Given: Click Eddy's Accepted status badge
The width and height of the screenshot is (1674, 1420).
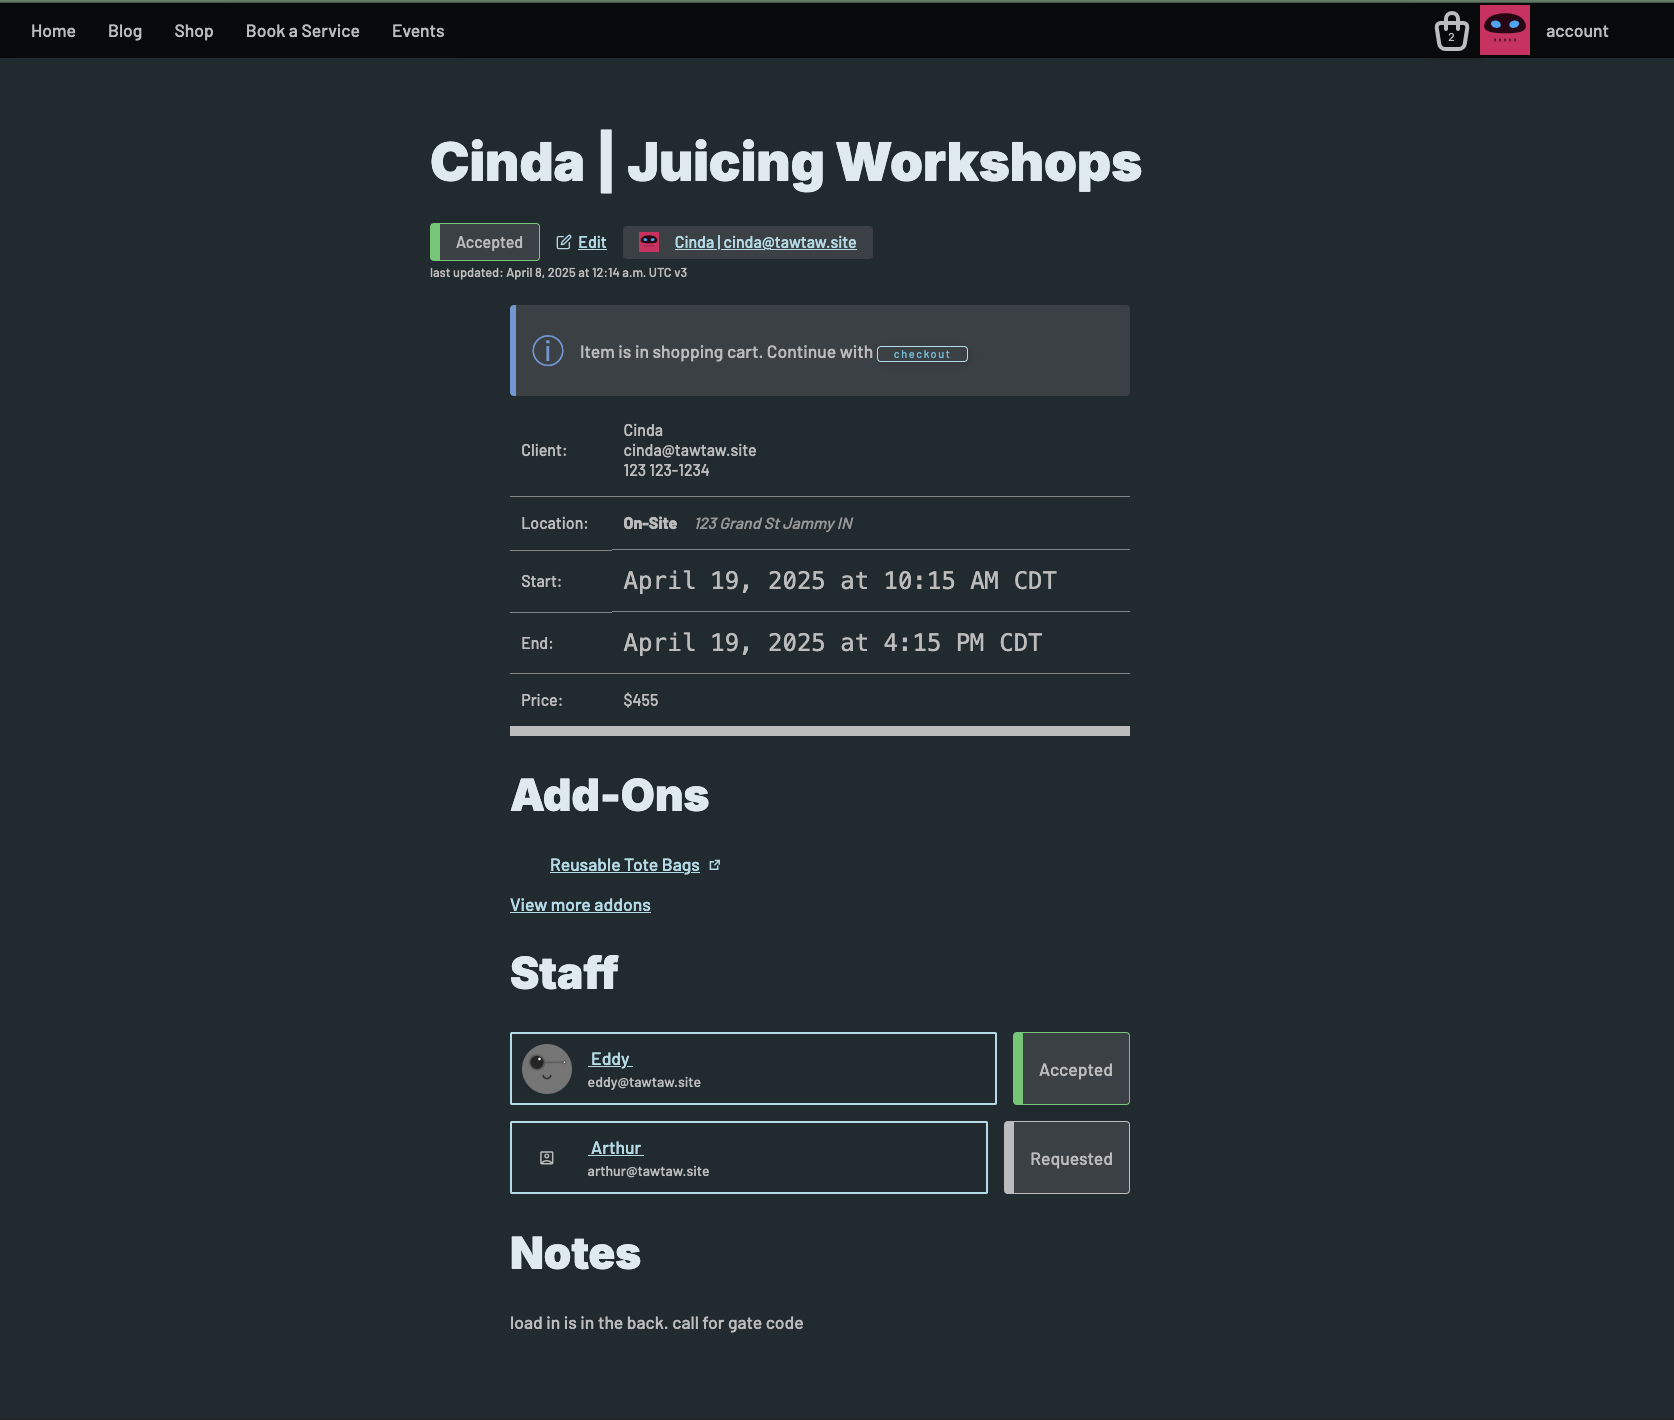Looking at the screenshot, I should (x=1071, y=1069).
